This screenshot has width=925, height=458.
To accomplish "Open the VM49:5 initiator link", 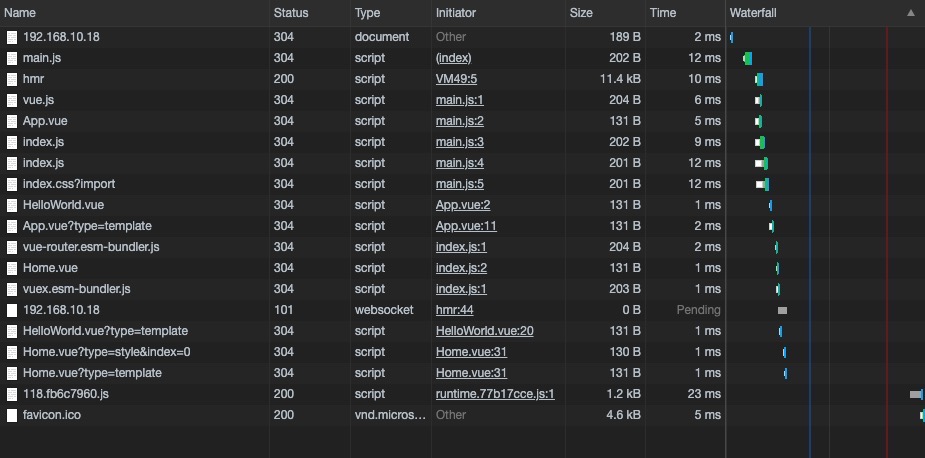I will click(456, 79).
